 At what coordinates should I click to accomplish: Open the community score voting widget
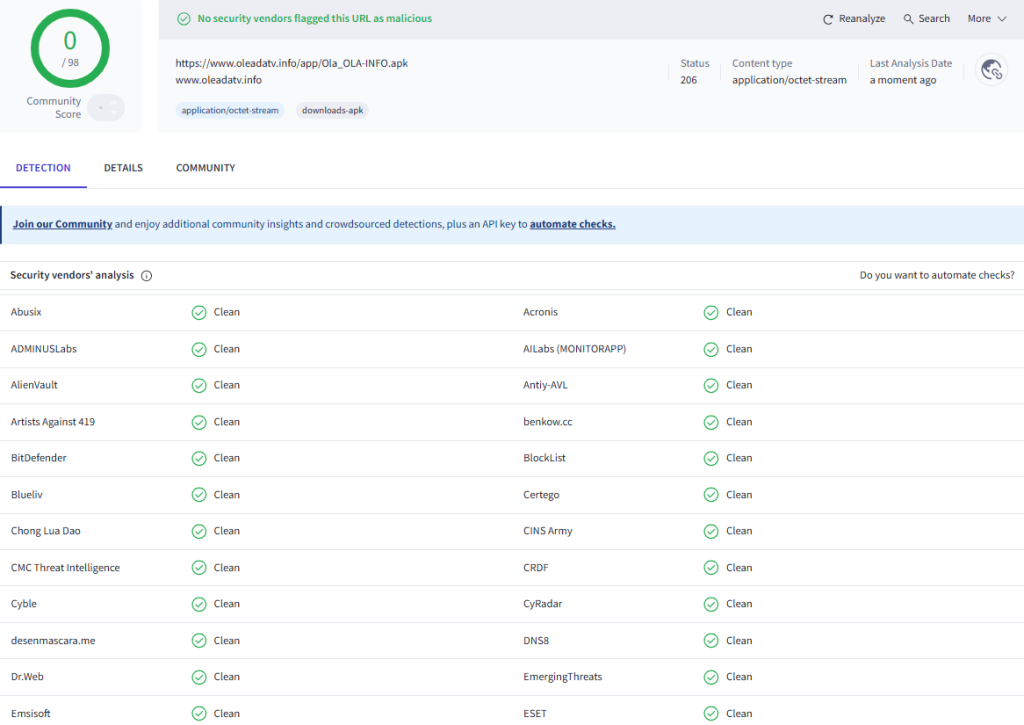(105, 107)
